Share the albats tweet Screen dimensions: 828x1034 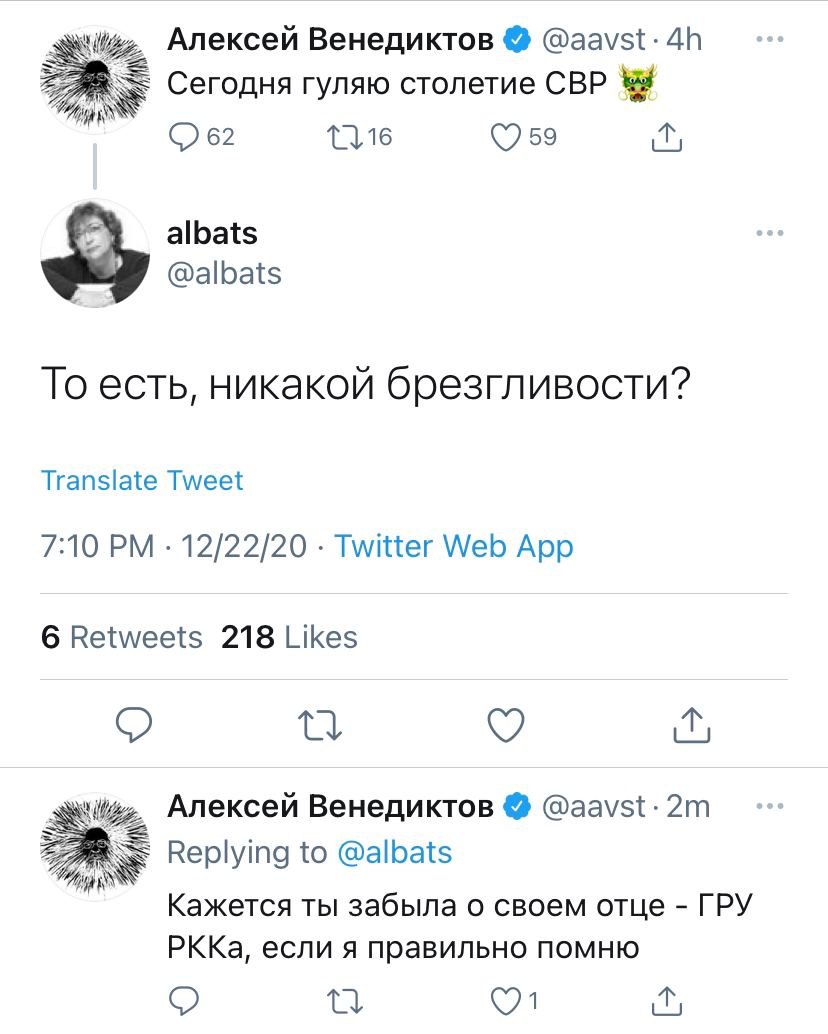(692, 725)
